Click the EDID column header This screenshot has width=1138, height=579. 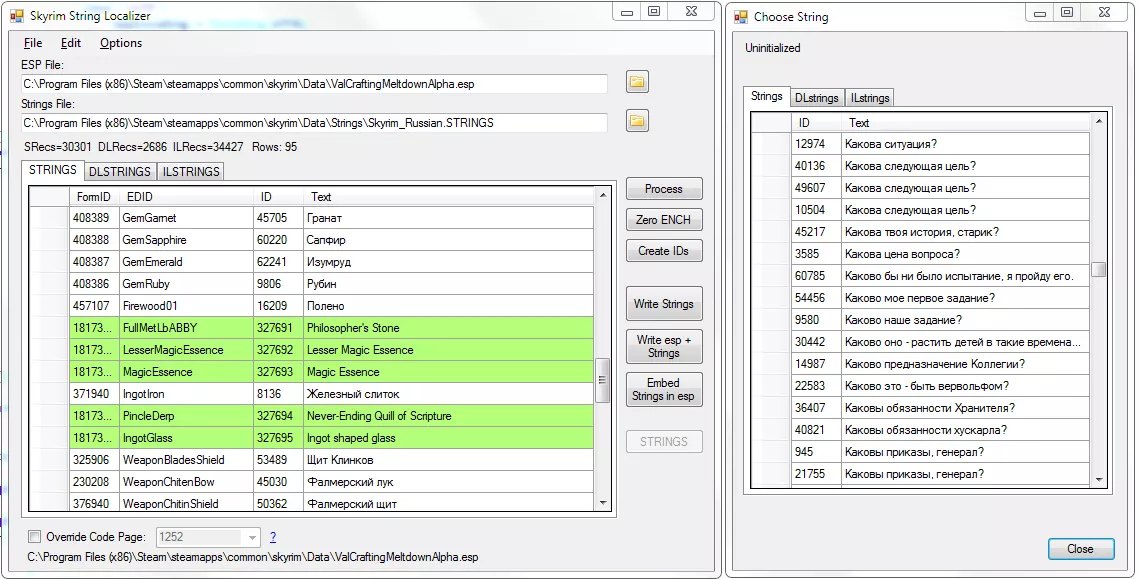coord(187,197)
